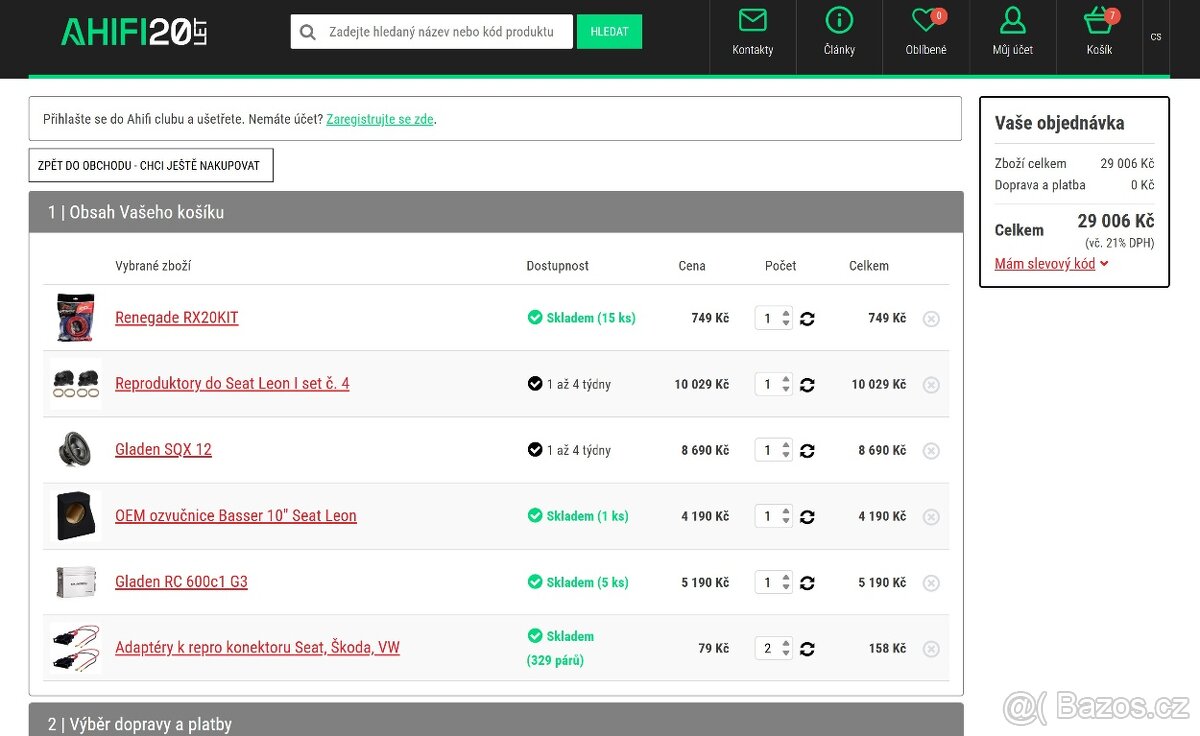Open the Oblíbené heart icon
1200x736 pixels.
[x=925, y=21]
